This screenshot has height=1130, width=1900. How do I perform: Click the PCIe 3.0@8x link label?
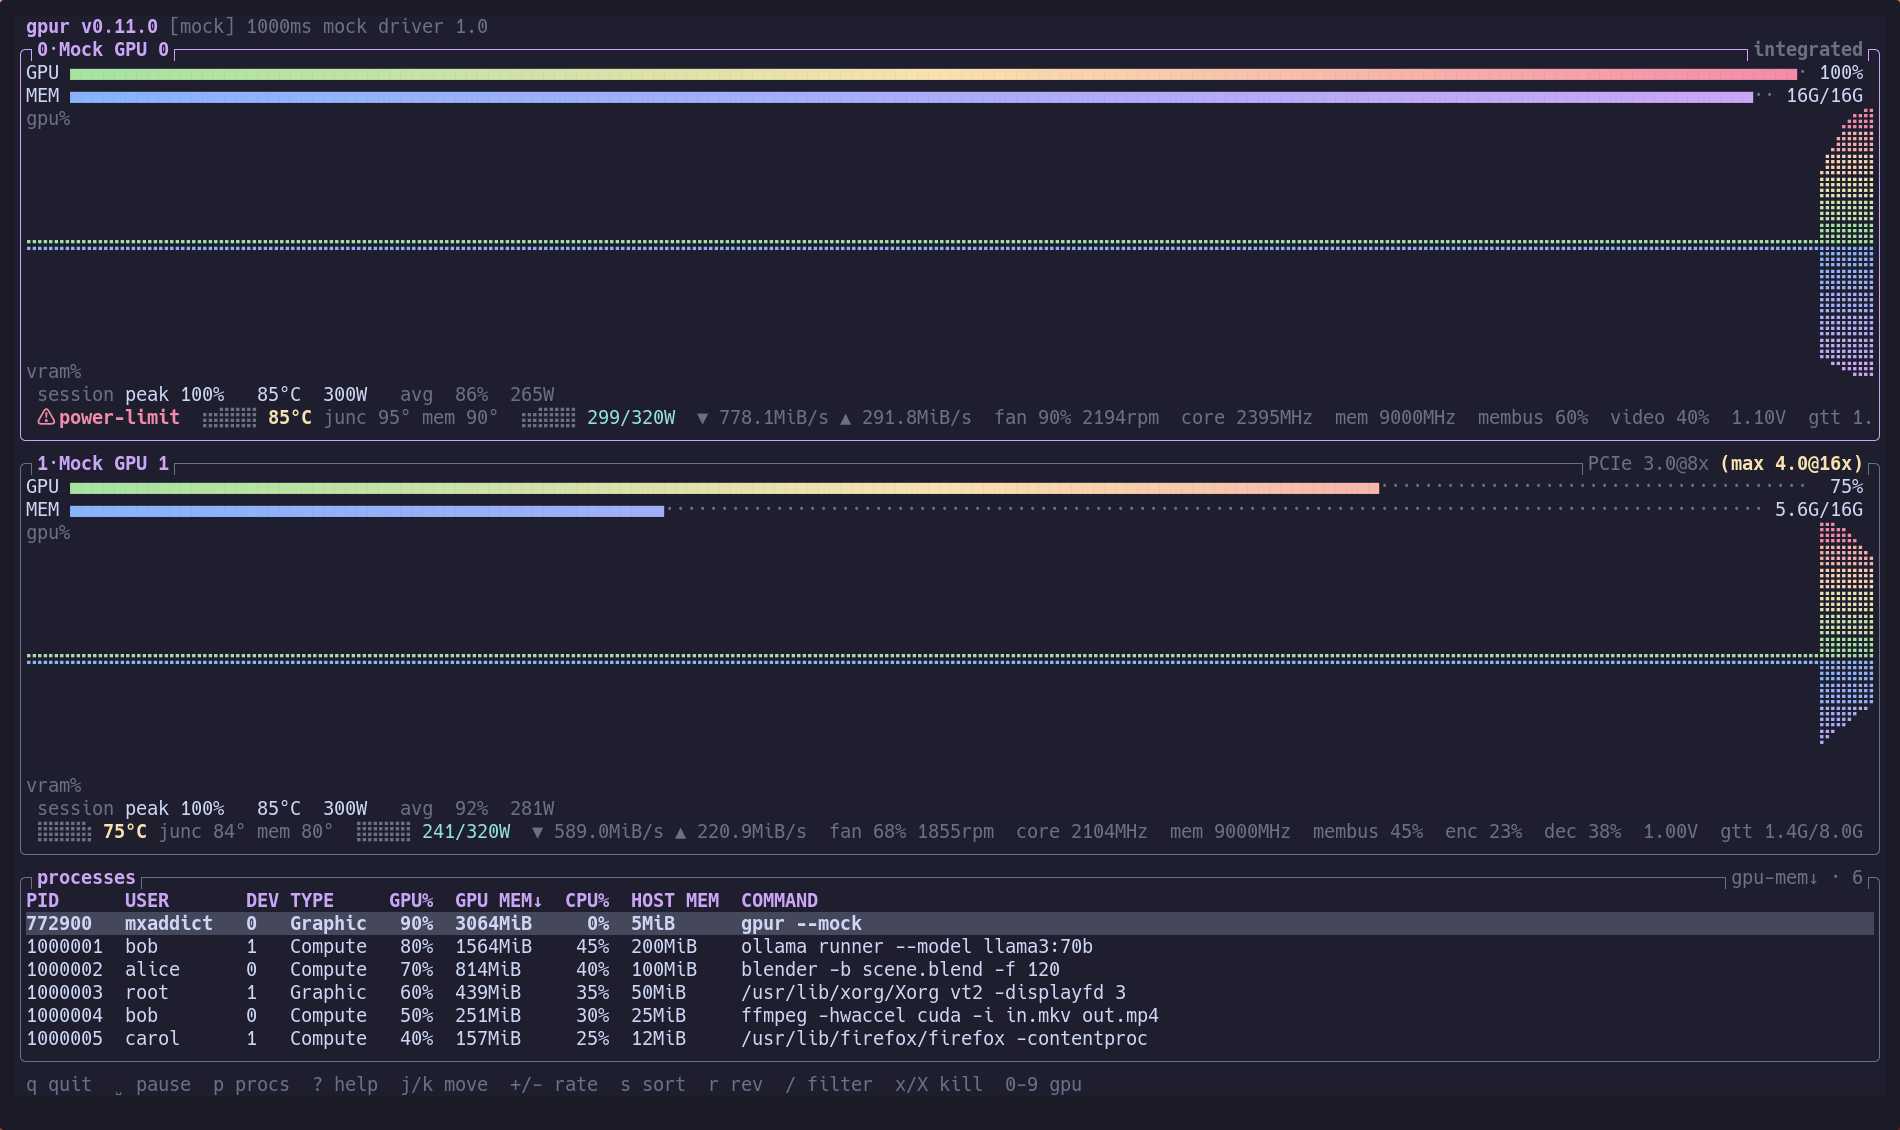click(x=1648, y=463)
